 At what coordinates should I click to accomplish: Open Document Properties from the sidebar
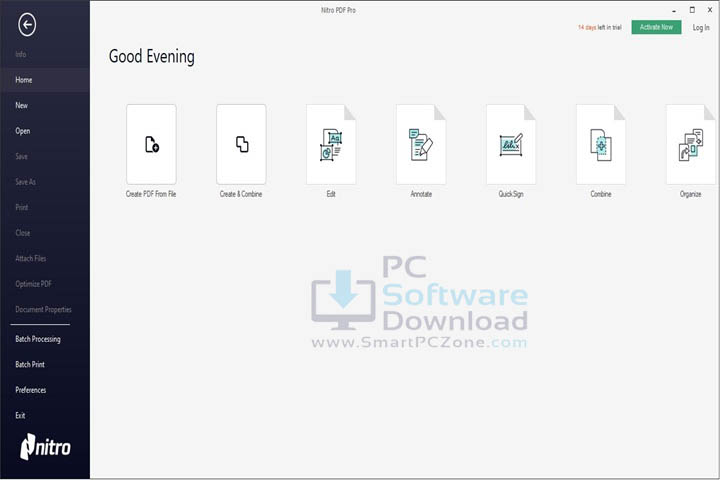45,309
